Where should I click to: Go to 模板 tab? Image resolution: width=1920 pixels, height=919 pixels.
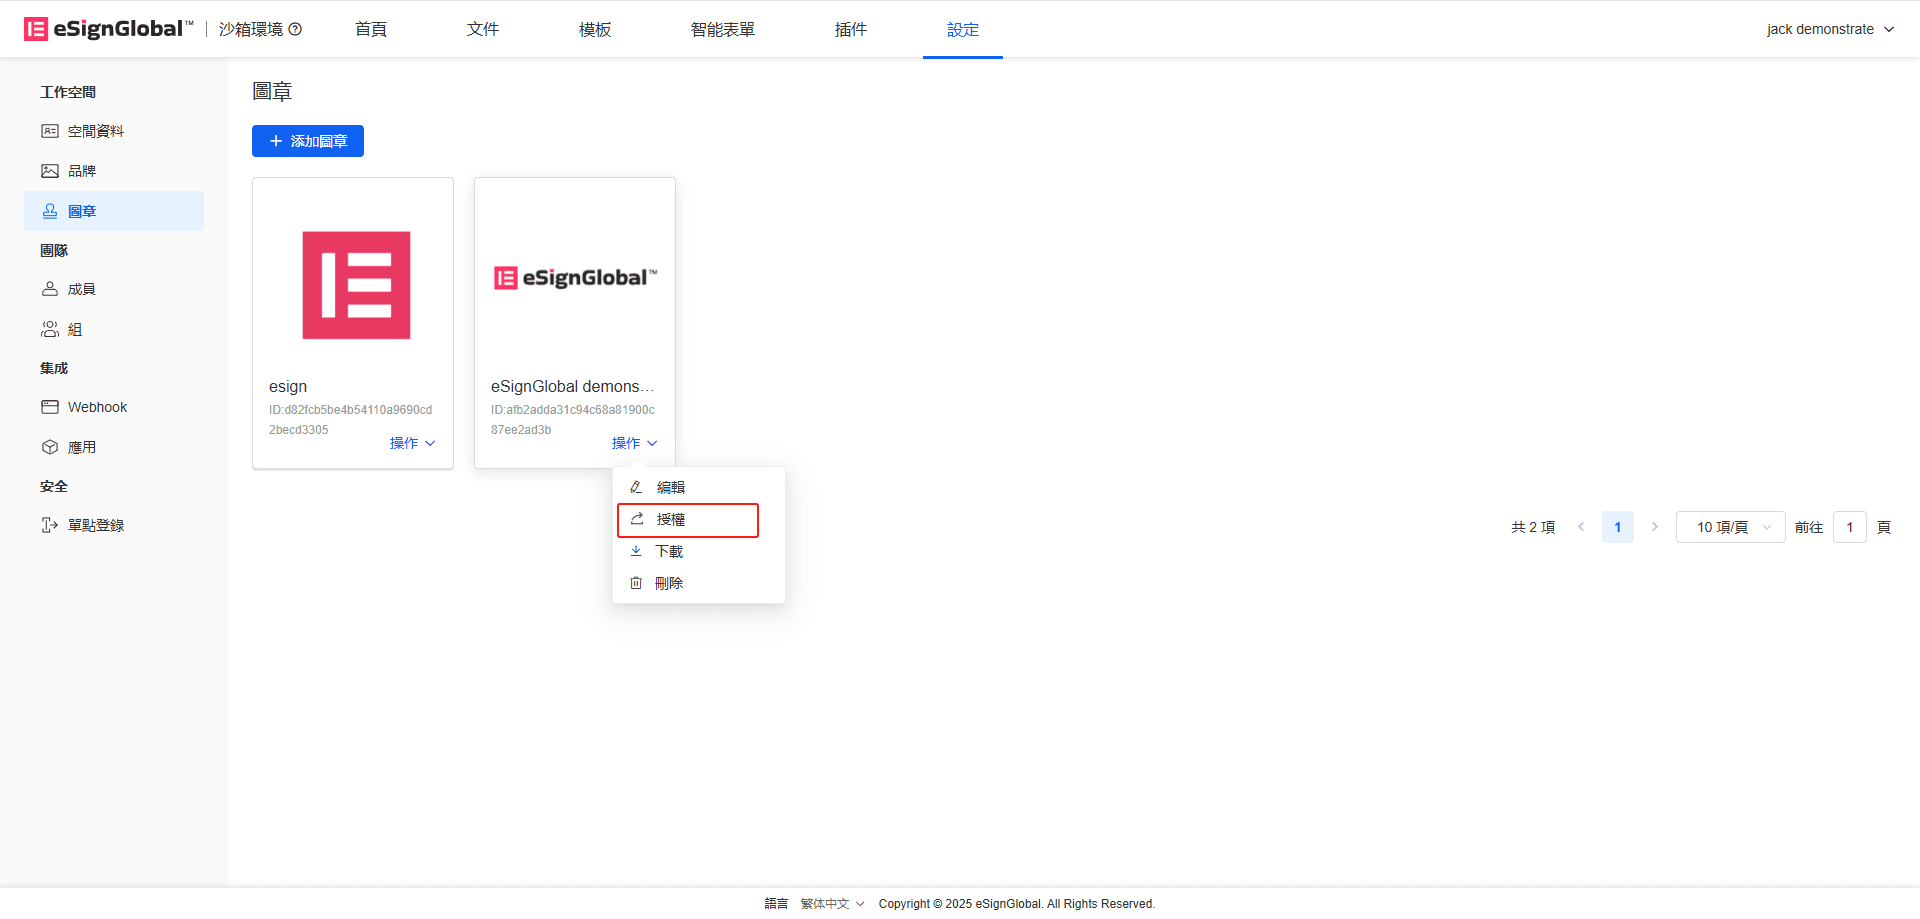(595, 30)
